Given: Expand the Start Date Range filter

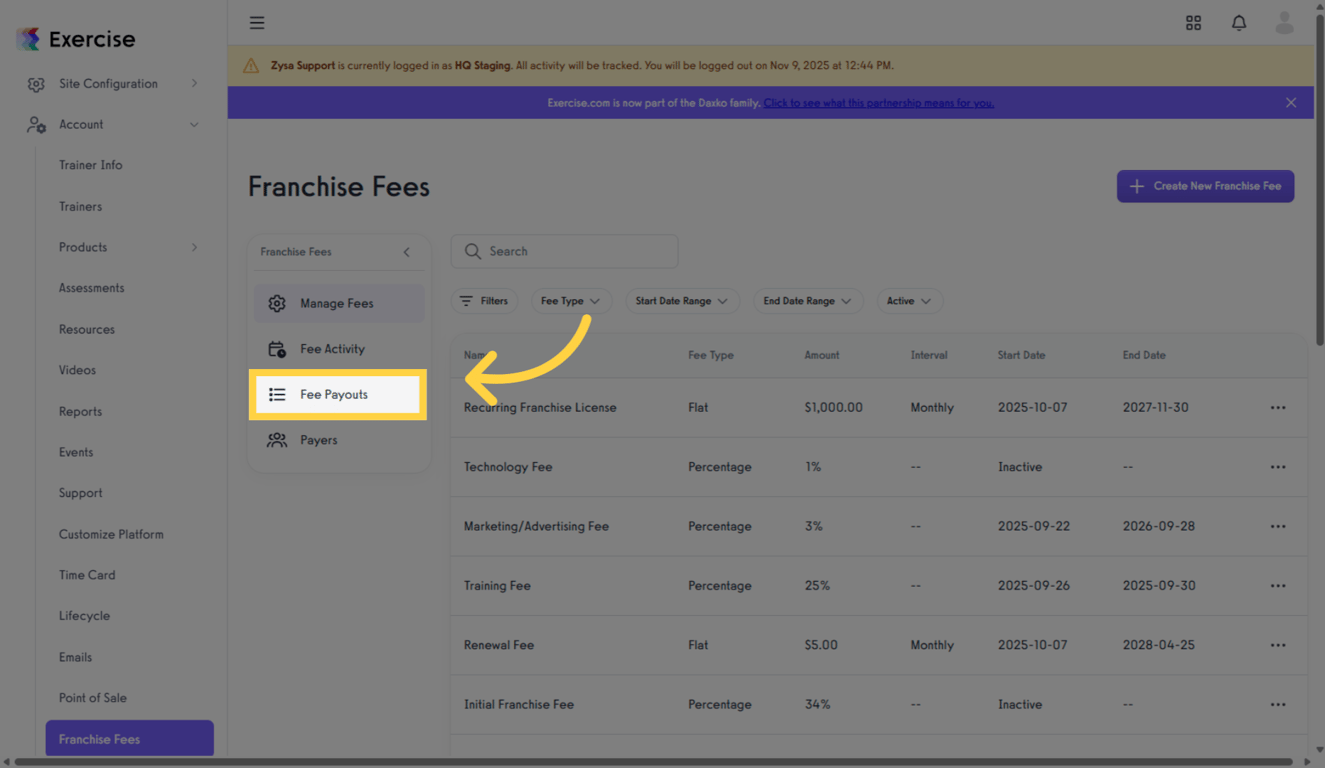Looking at the screenshot, I should (x=682, y=300).
